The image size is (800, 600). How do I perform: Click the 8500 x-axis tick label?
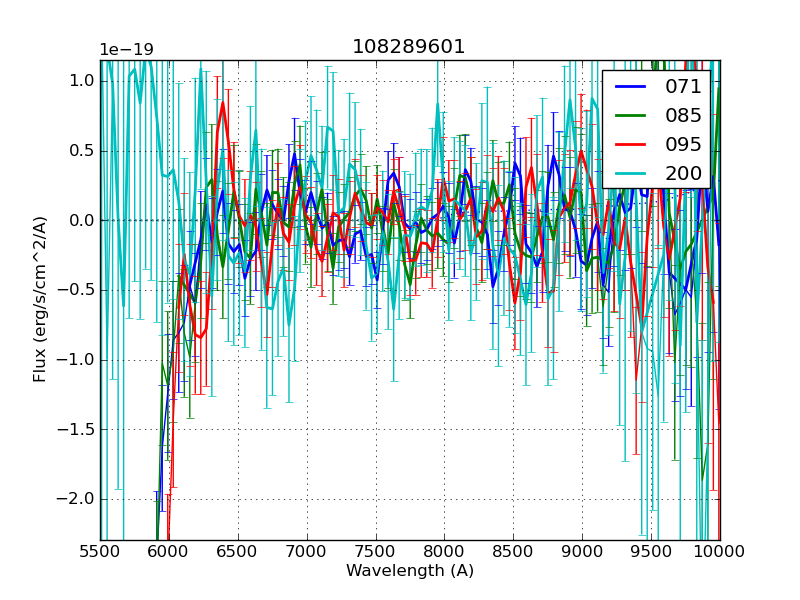point(514,551)
